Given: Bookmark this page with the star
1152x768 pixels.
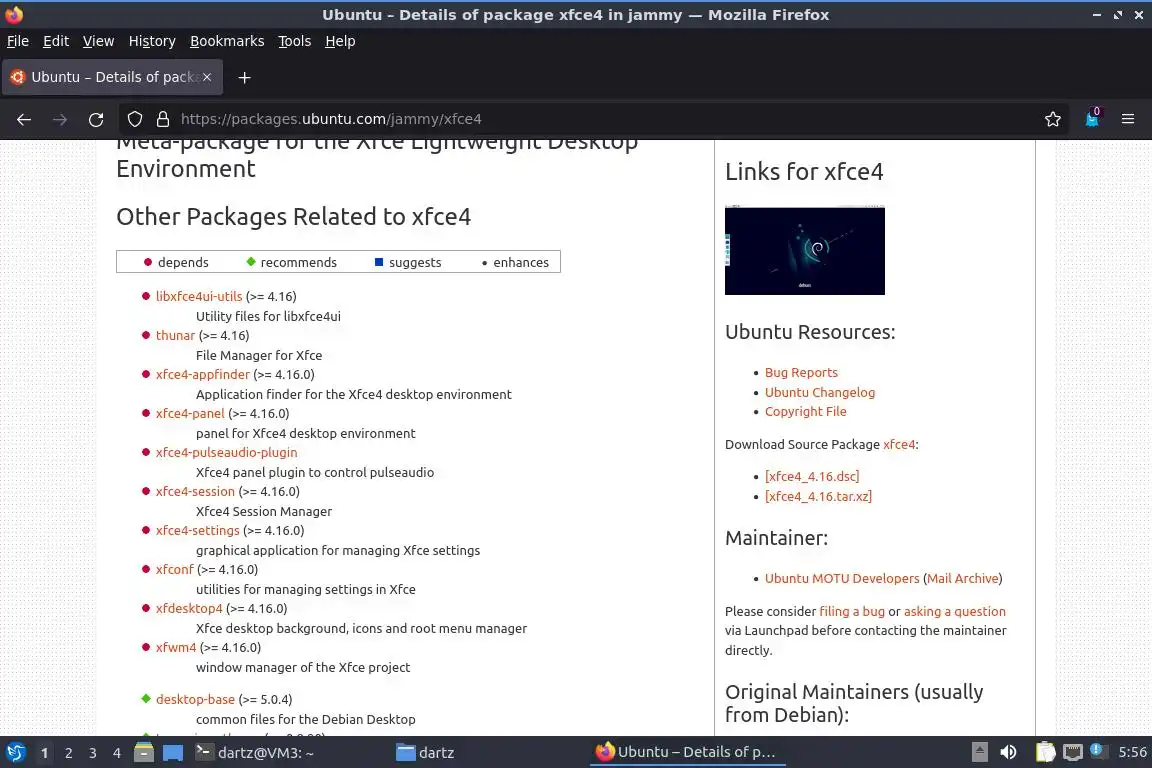Looking at the screenshot, I should [1053, 119].
